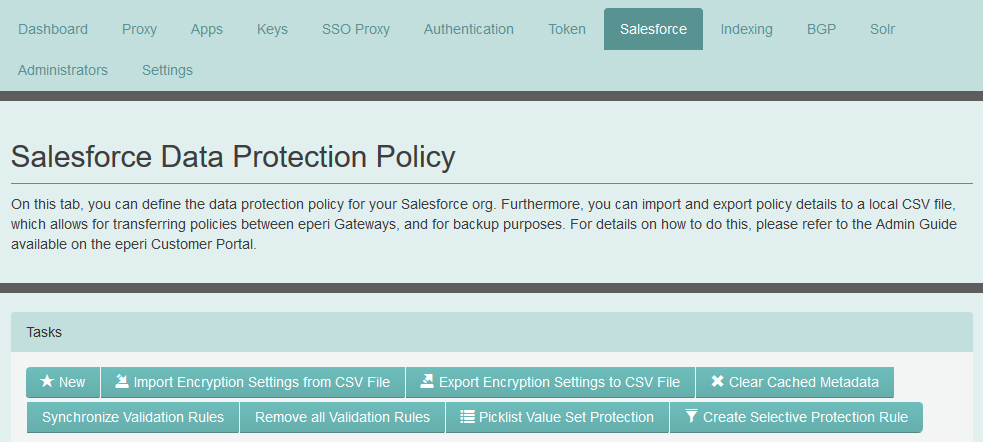The height and width of the screenshot is (442, 983).
Task: Select the active Salesforce tab
Action: point(653,29)
